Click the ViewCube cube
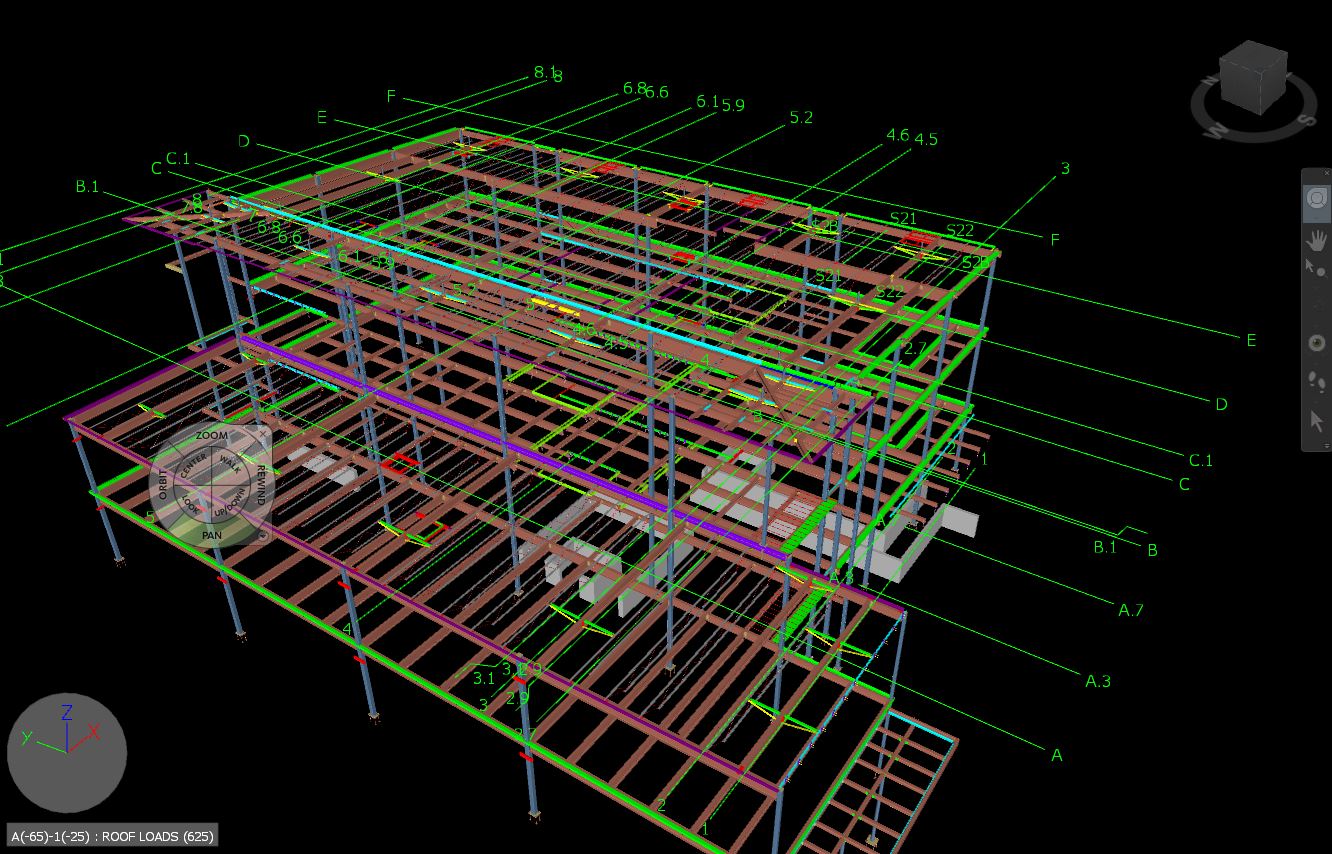The height and width of the screenshot is (854, 1332). pos(1253,77)
